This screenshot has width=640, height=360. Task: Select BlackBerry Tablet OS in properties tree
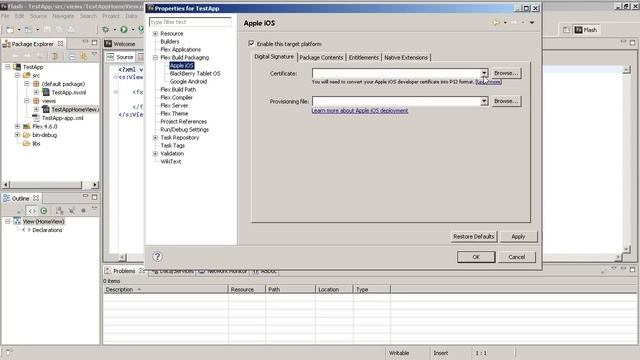pyautogui.click(x=195, y=73)
